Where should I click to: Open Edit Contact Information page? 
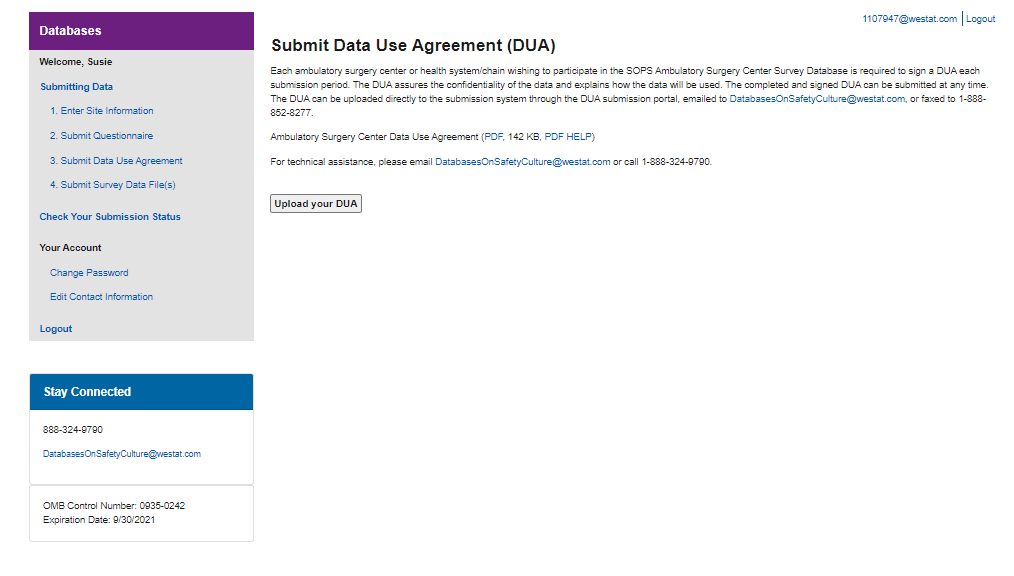point(101,297)
